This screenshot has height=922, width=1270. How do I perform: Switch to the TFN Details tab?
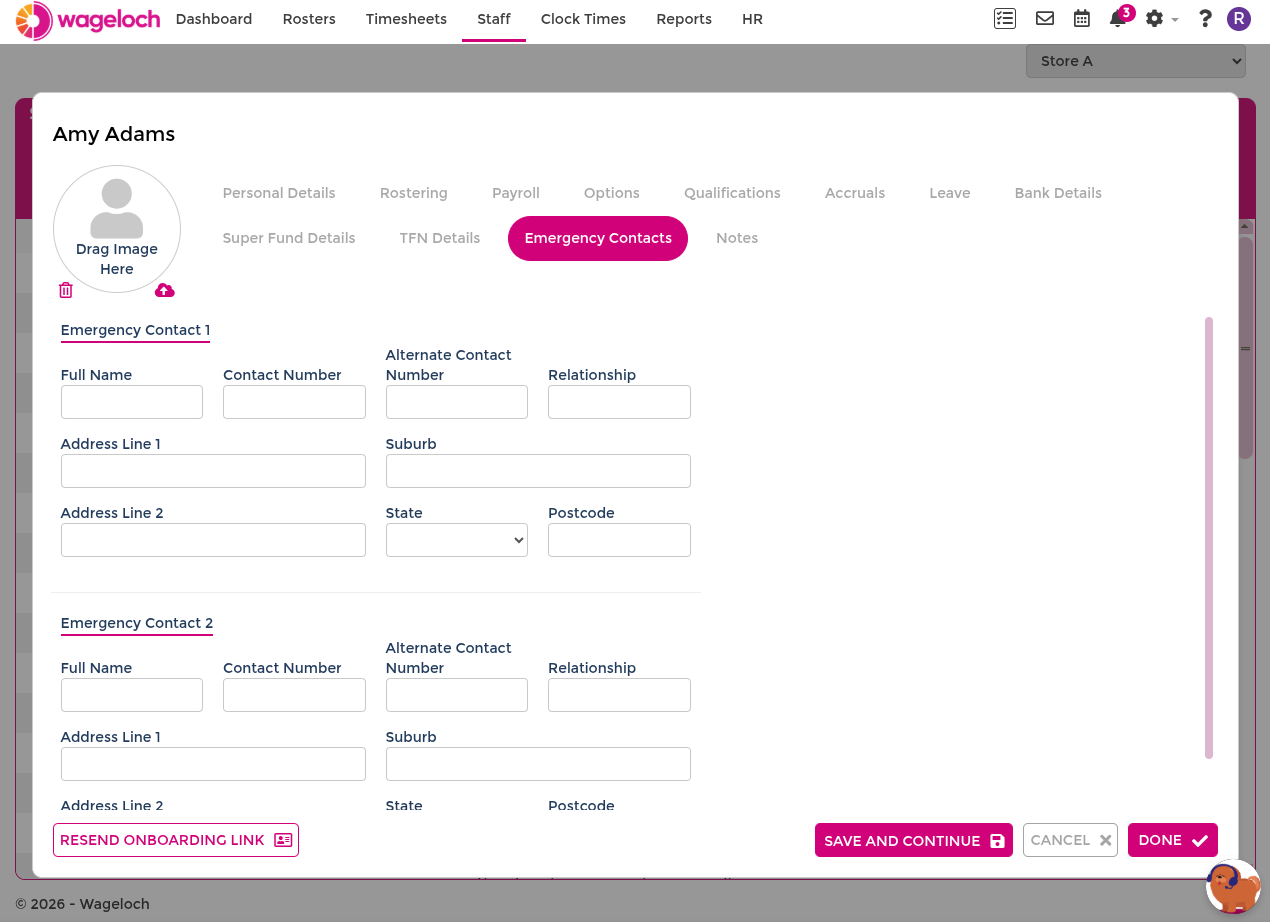(440, 238)
